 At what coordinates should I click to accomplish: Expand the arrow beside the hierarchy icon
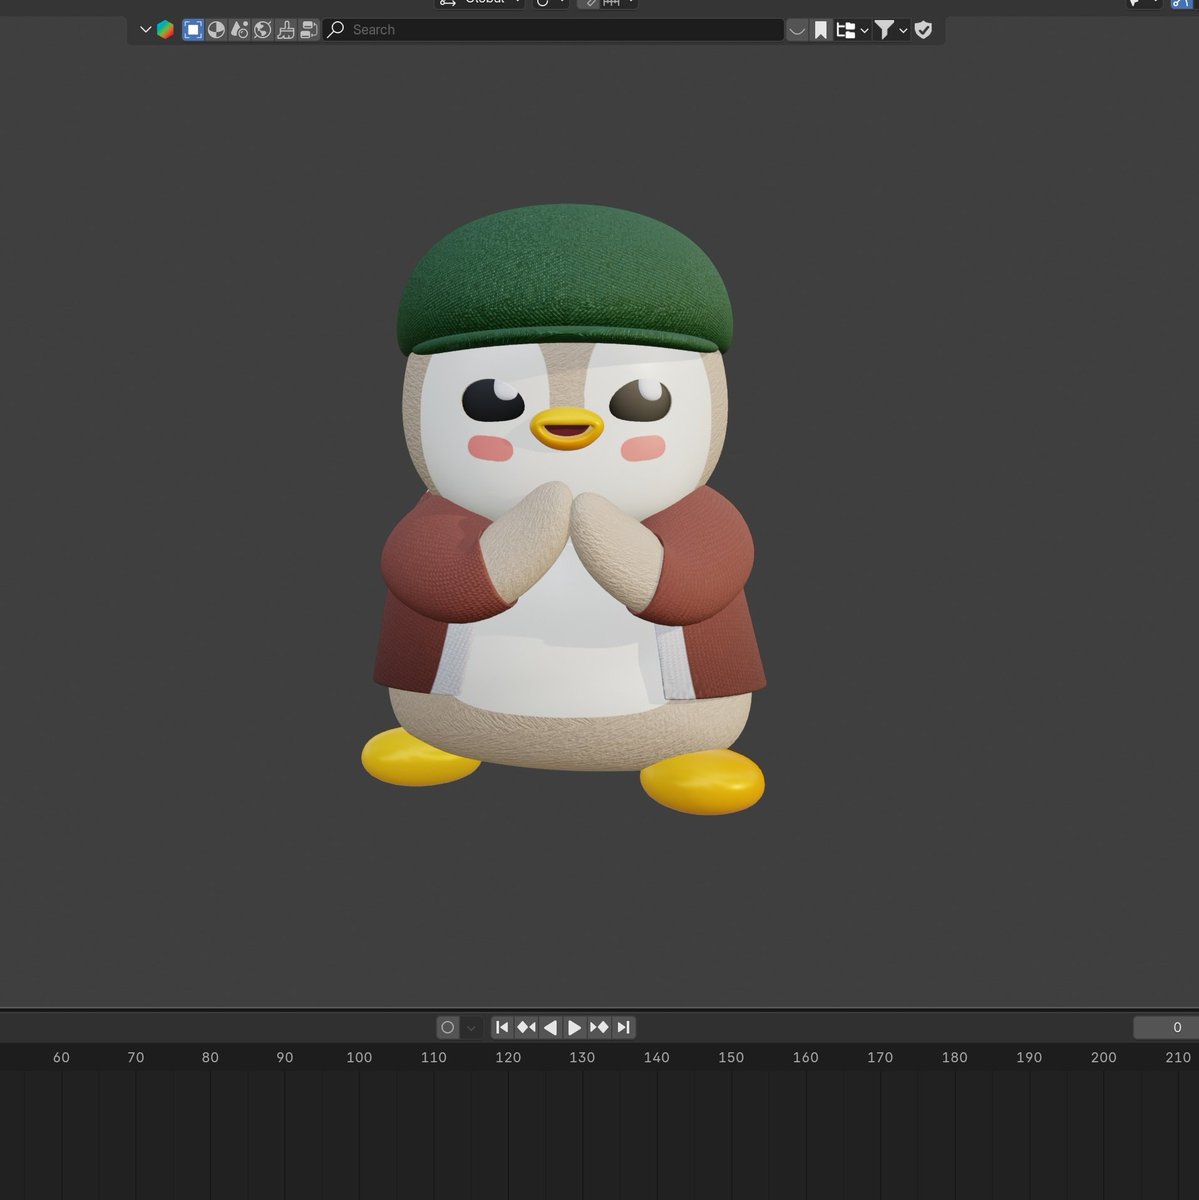click(864, 31)
